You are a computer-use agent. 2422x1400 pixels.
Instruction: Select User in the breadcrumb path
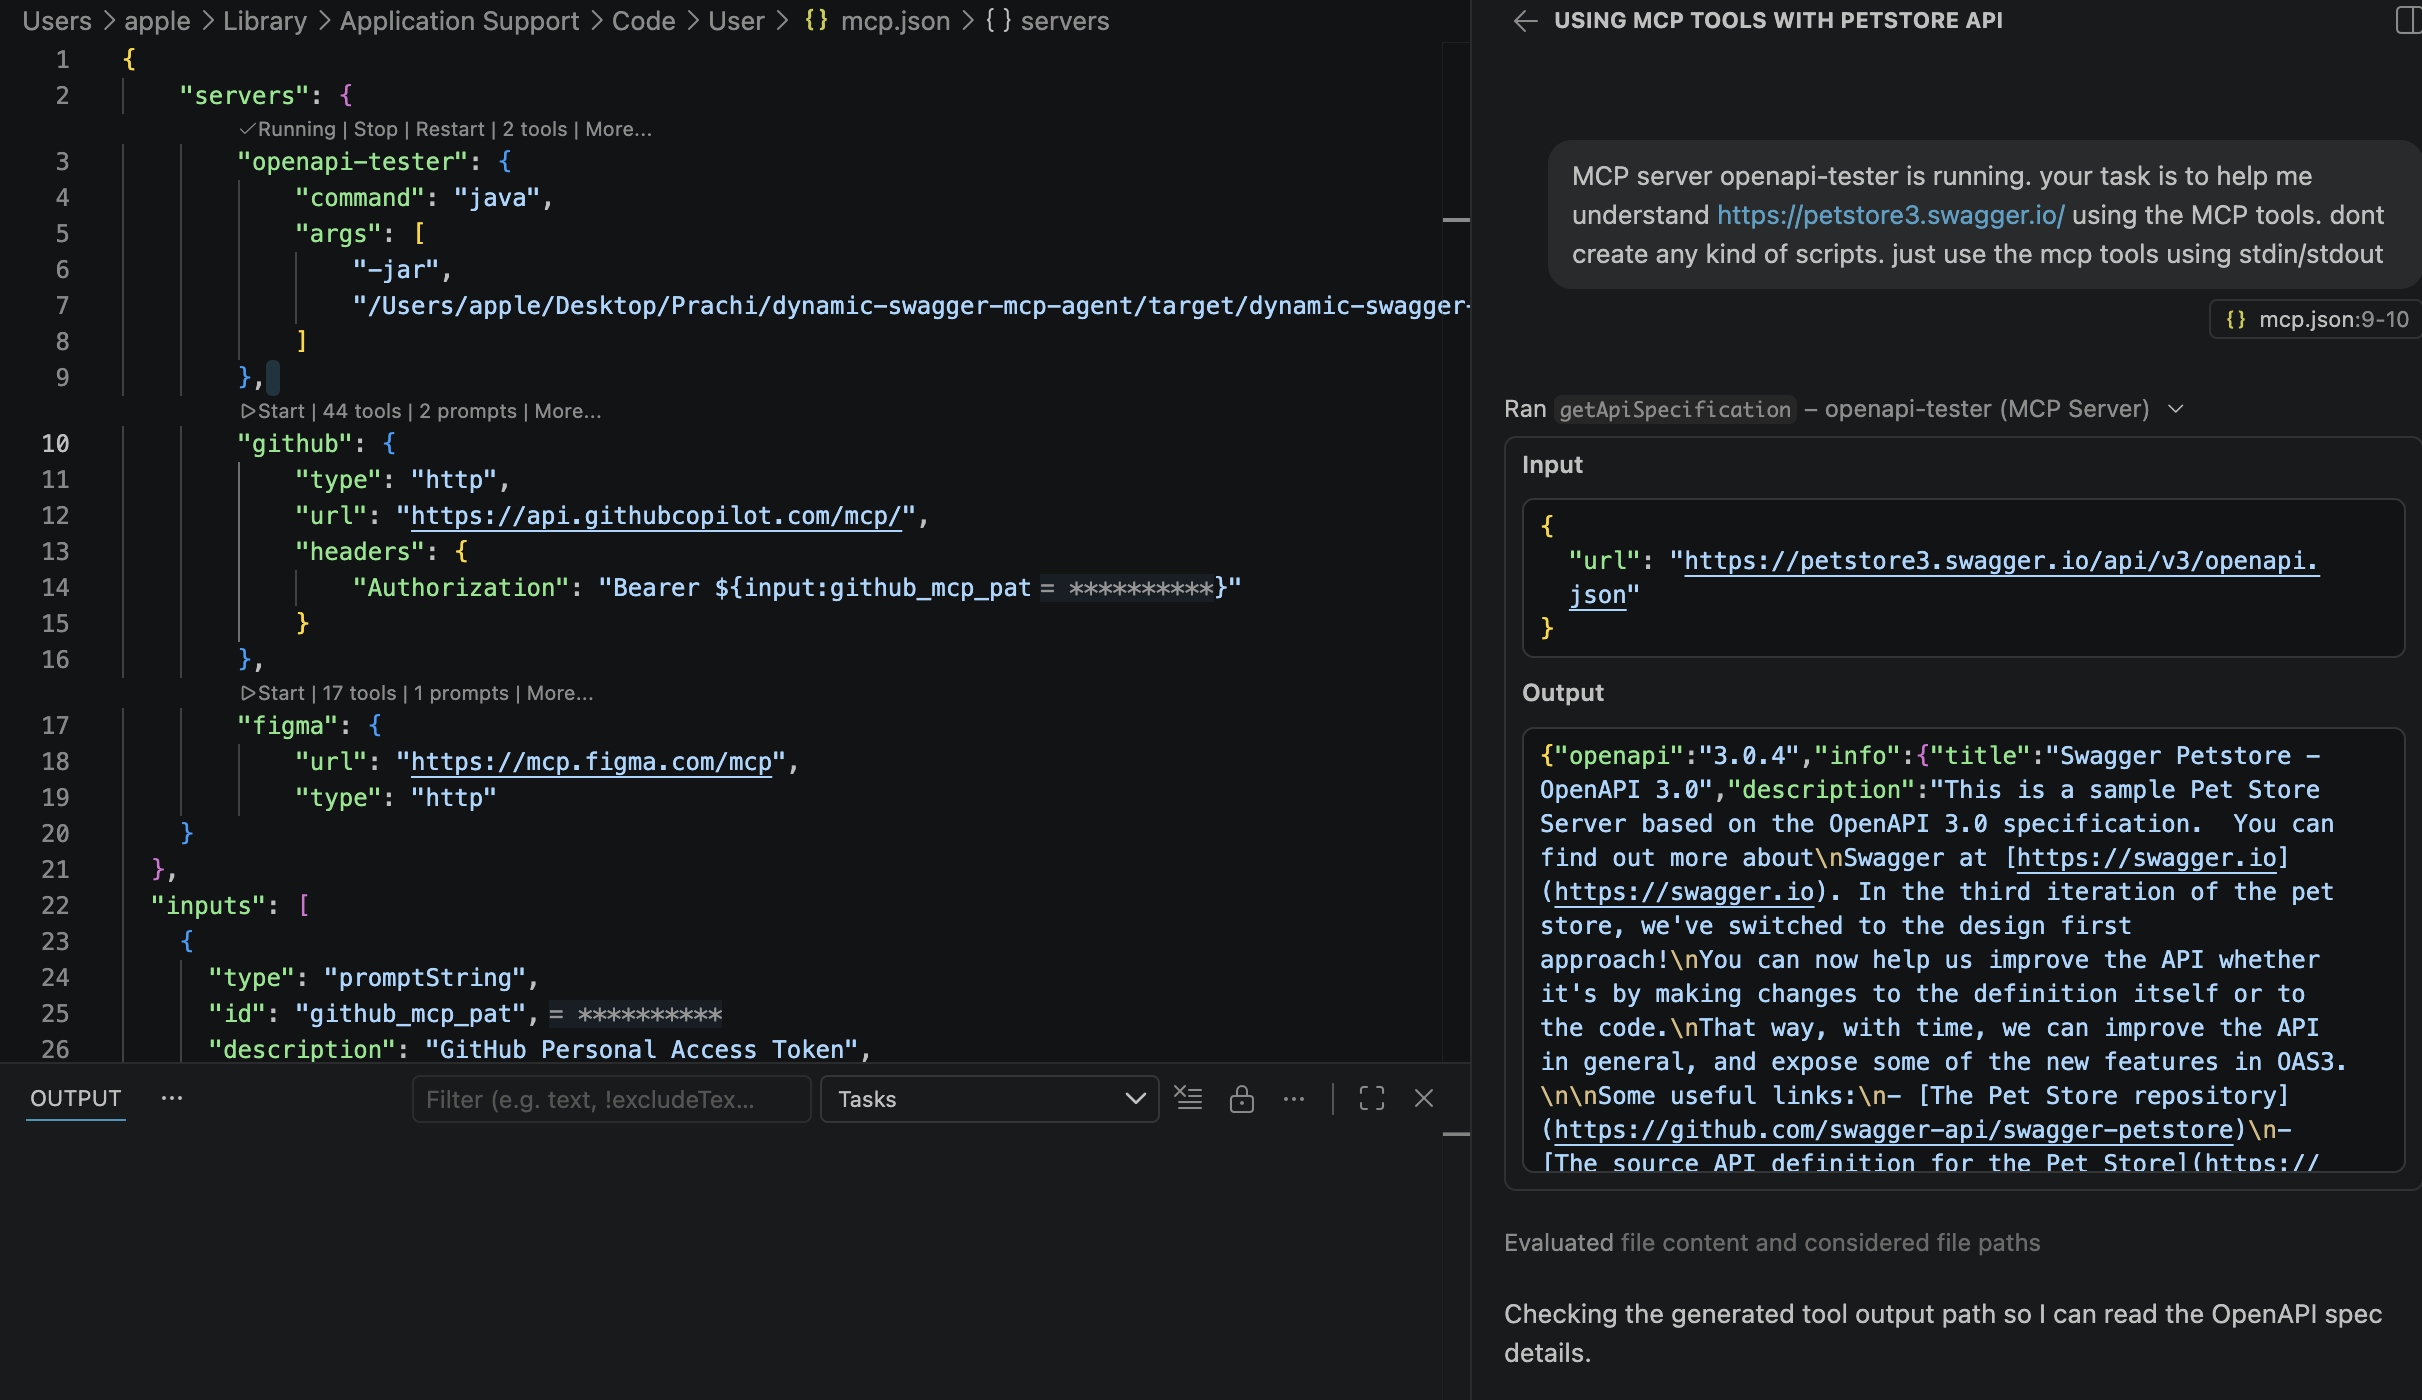pyautogui.click(x=736, y=21)
